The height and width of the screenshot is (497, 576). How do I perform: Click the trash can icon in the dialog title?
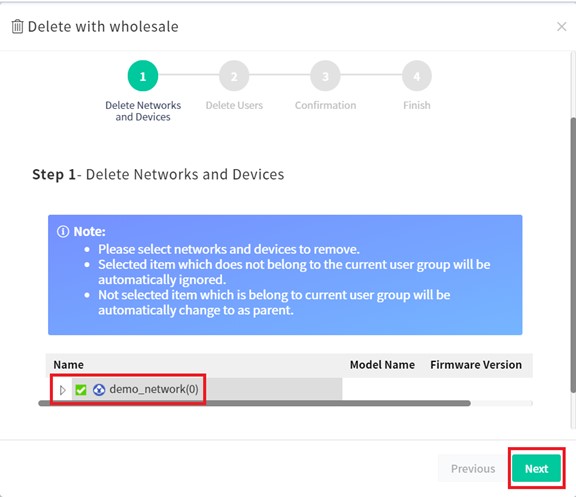tap(17, 27)
